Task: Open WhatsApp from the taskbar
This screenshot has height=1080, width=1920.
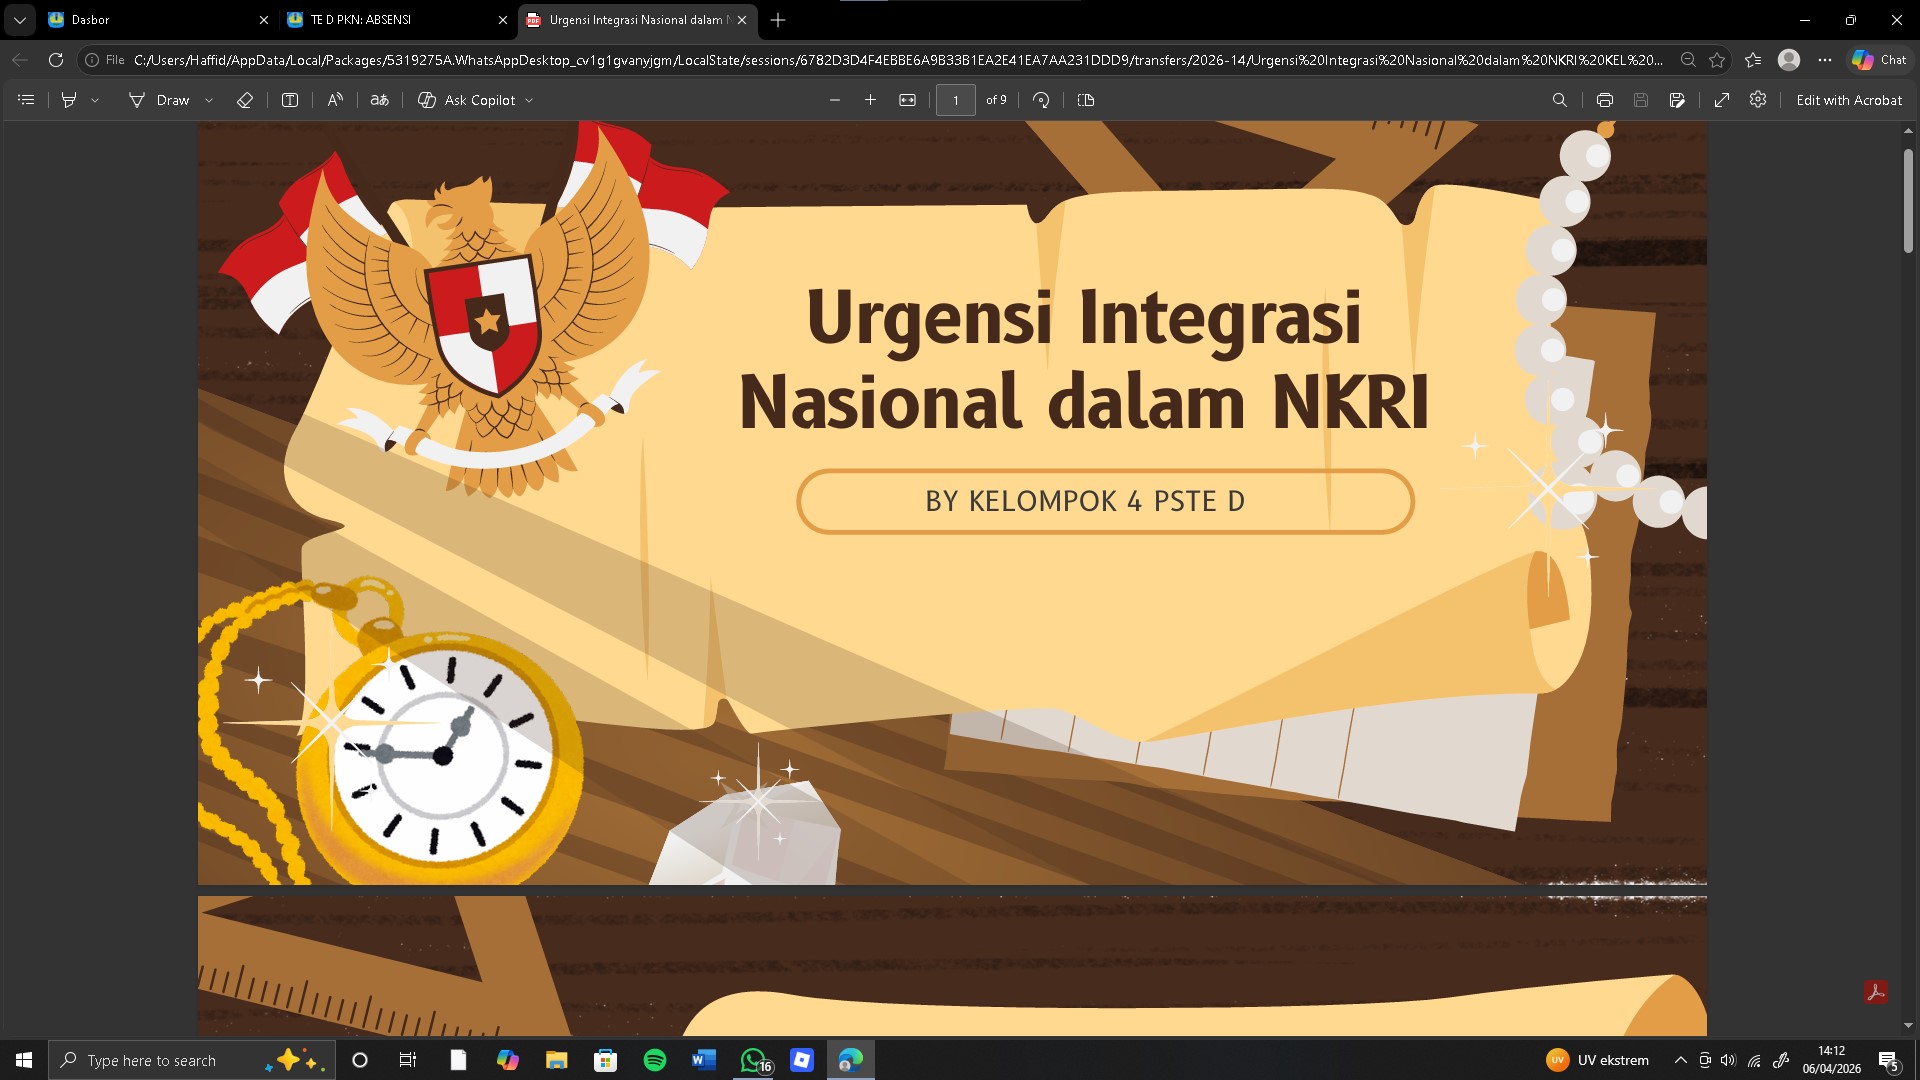Action: (x=753, y=1060)
